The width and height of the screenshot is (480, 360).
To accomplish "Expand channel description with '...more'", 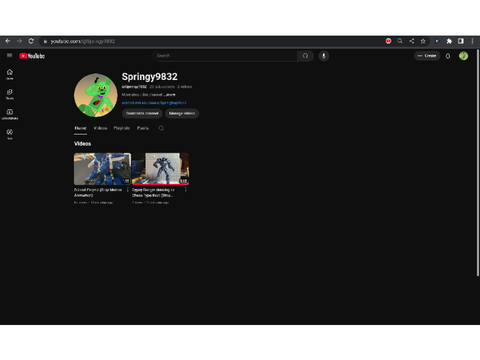I will 169,95.
